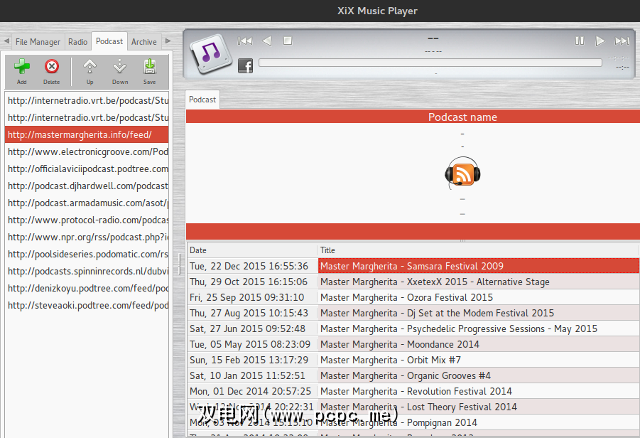Select the Podcast tab above the podcast name
Viewport: 640px width, 438px height.
tap(202, 100)
